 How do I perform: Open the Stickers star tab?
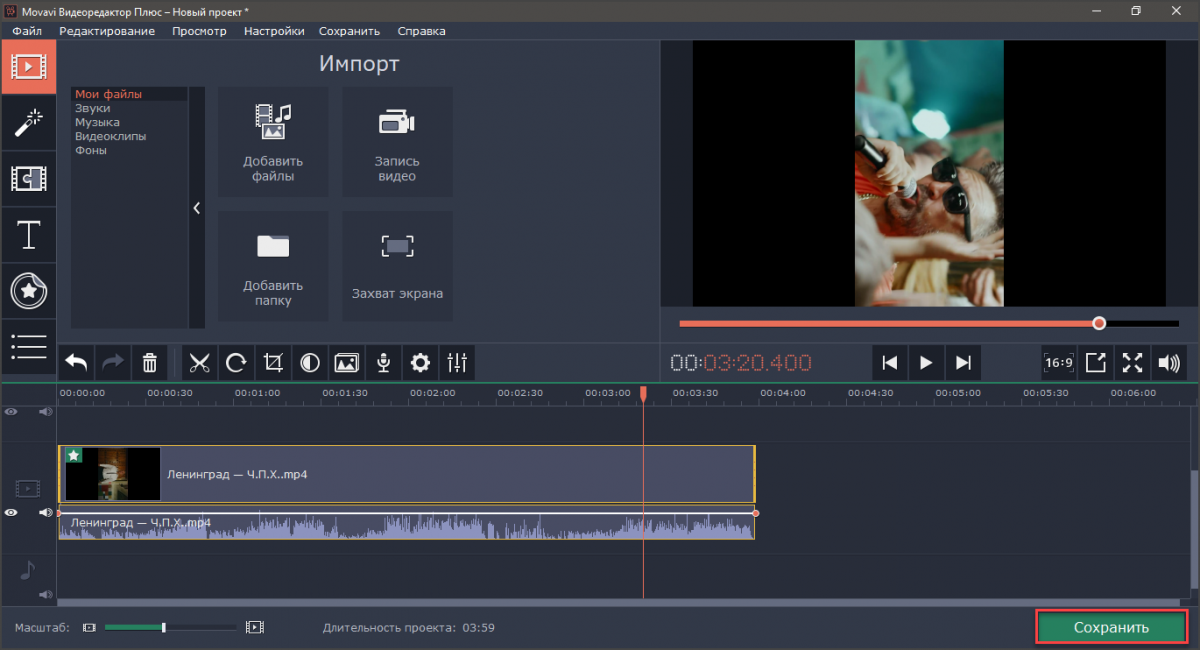click(x=28, y=291)
